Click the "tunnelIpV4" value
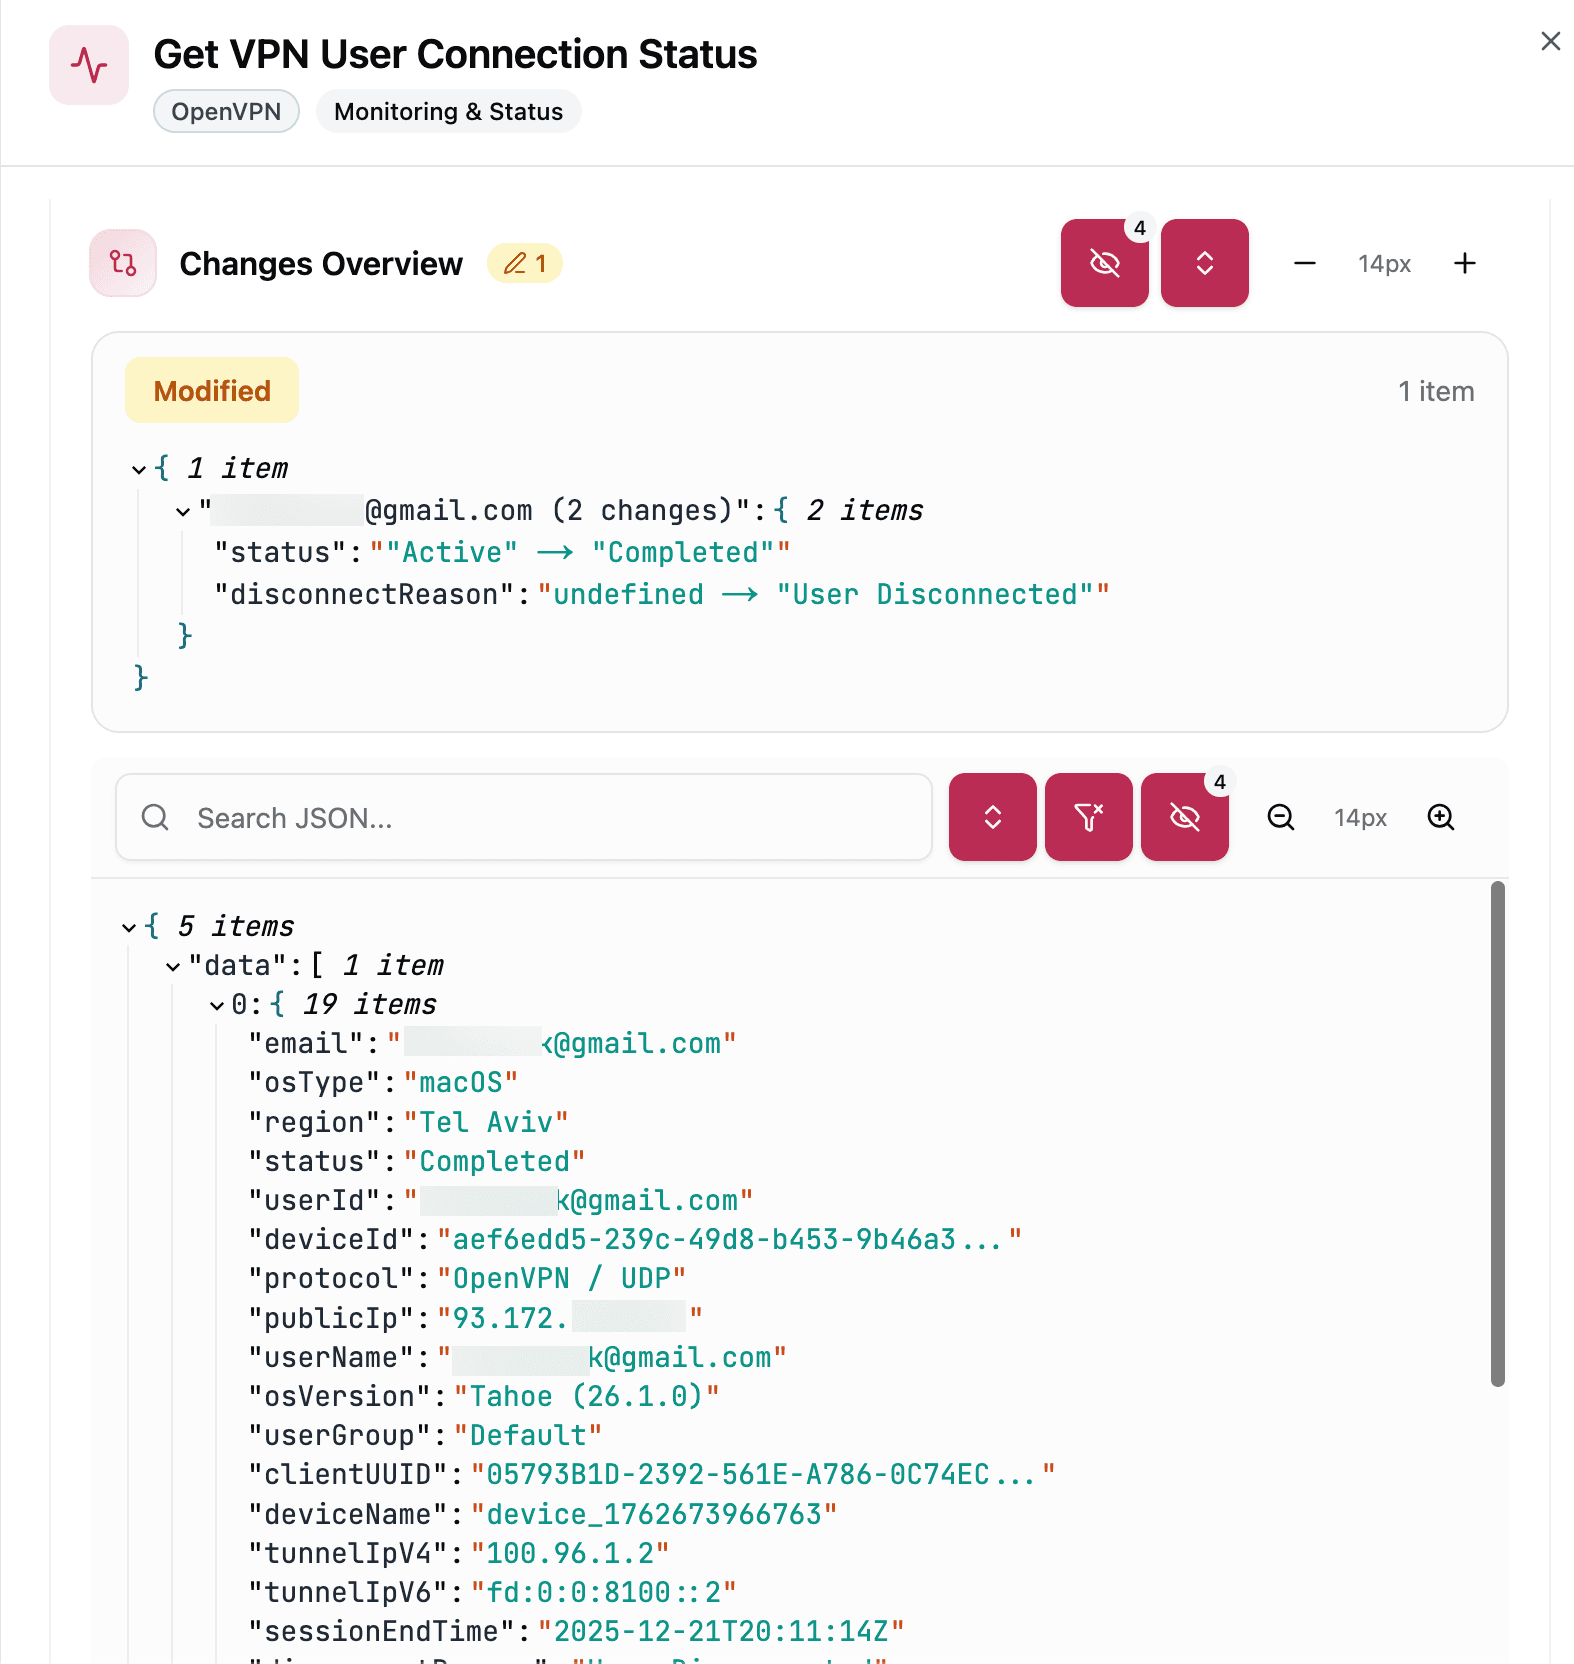The width and height of the screenshot is (1574, 1664). pyautogui.click(x=570, y=1553)
